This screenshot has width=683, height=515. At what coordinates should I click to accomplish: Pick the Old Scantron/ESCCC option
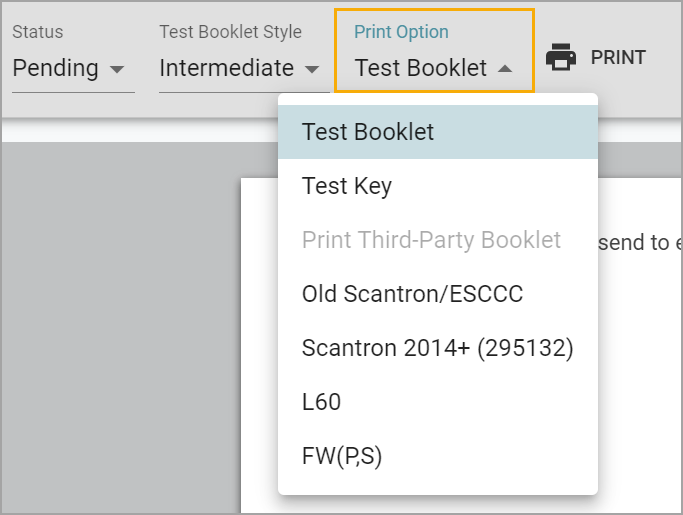click(438, 294)
